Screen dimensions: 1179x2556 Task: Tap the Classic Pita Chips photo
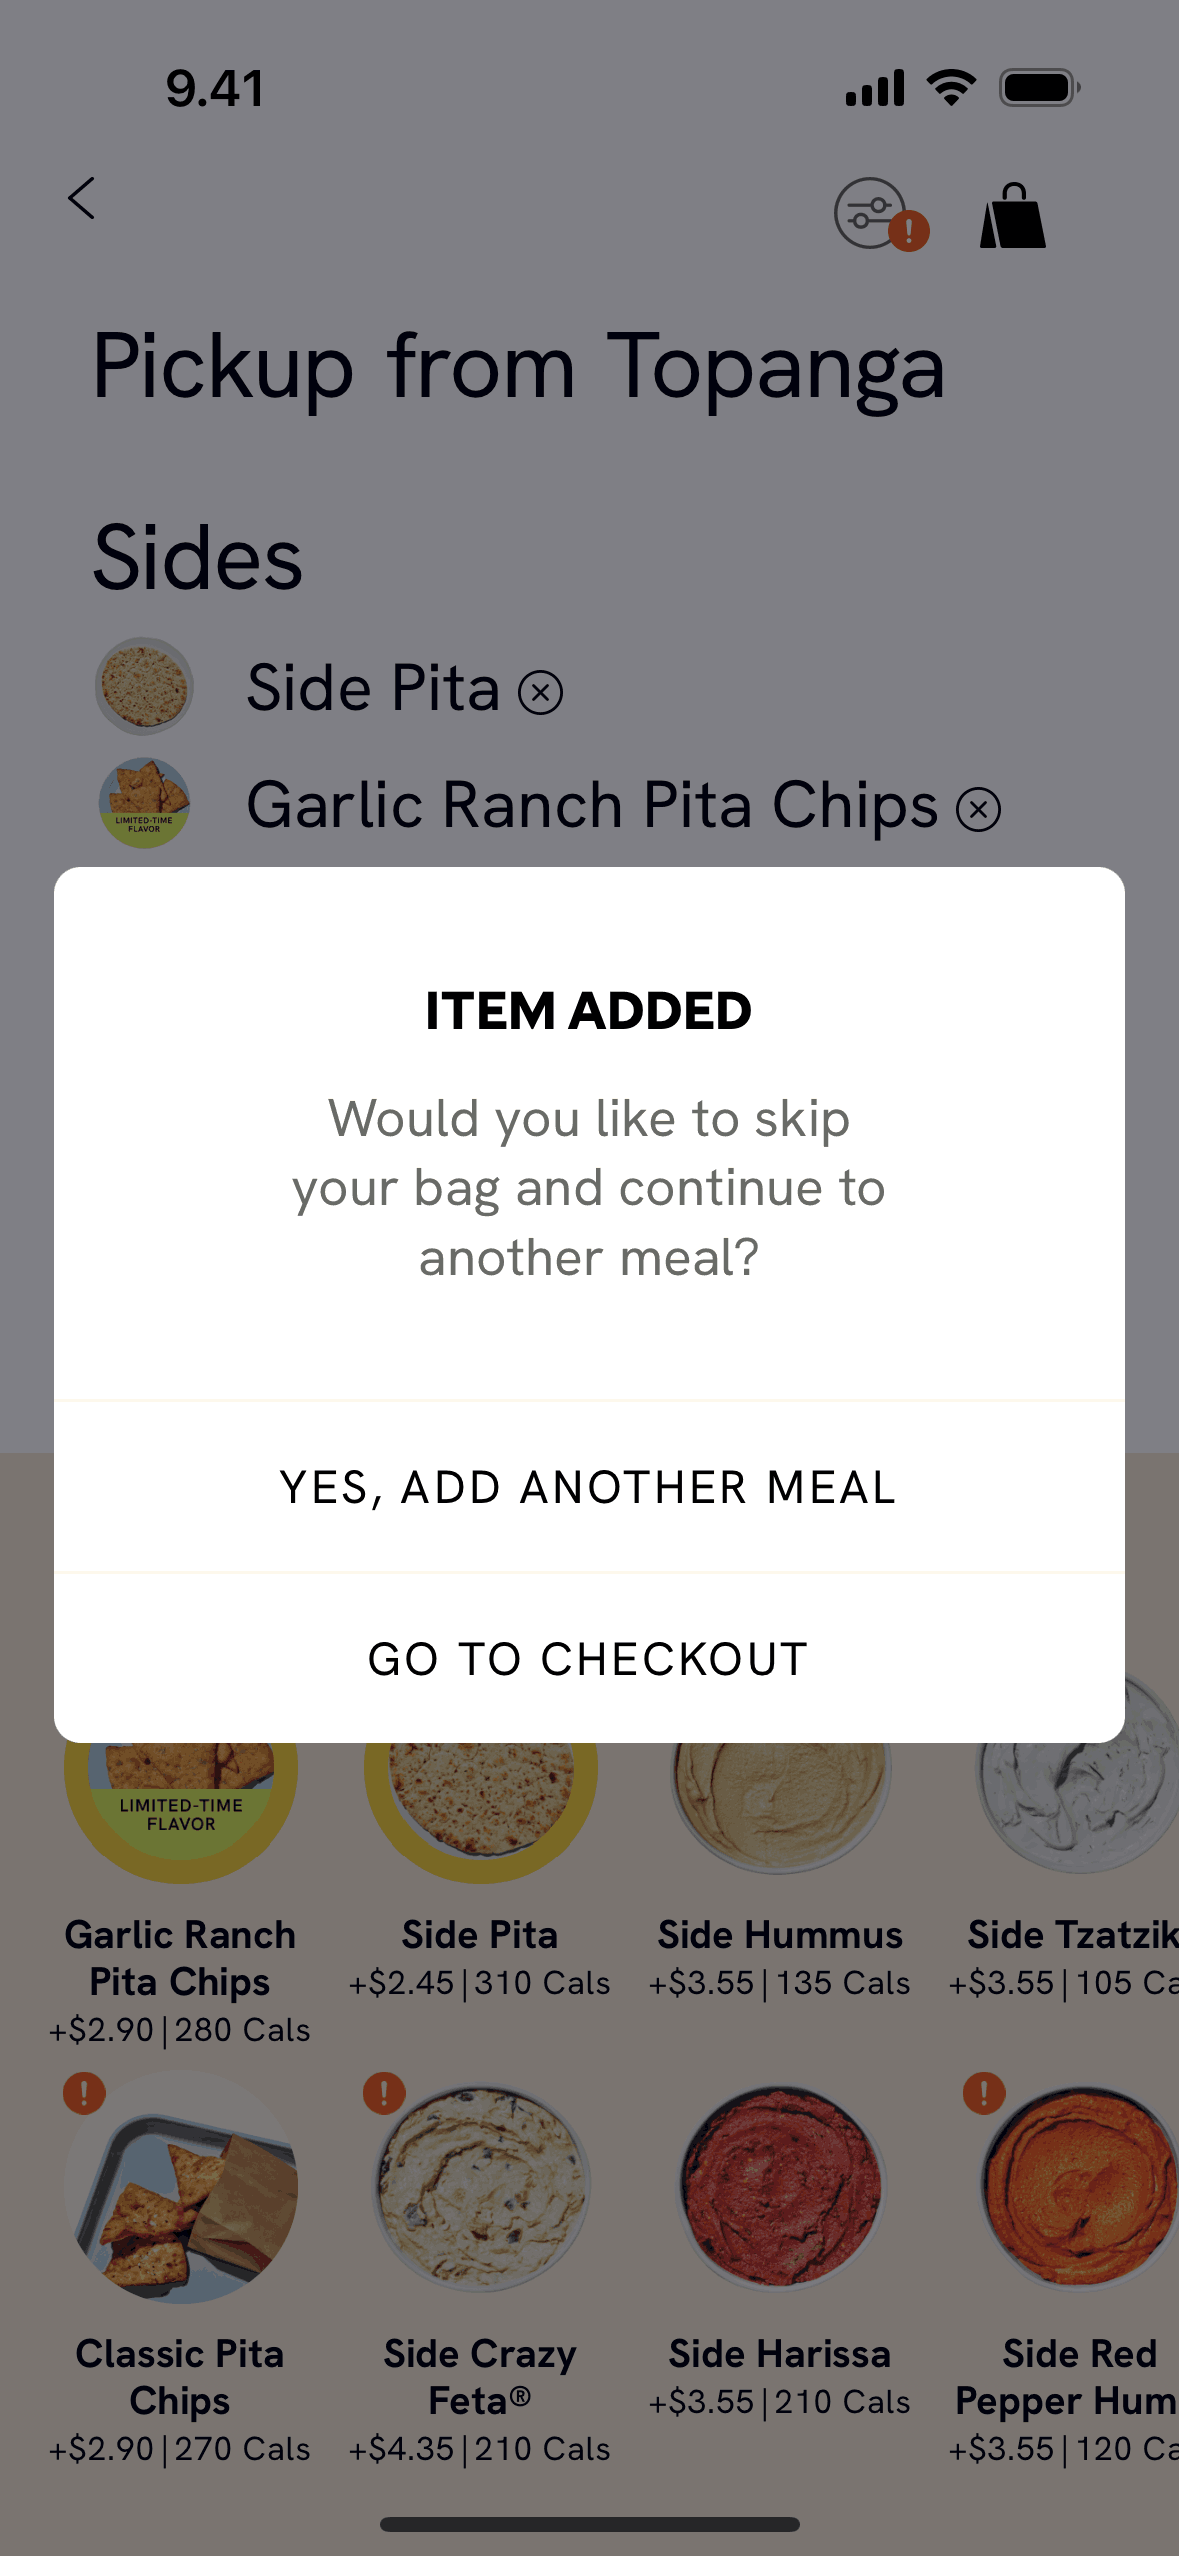click(x=181, y=2187)
